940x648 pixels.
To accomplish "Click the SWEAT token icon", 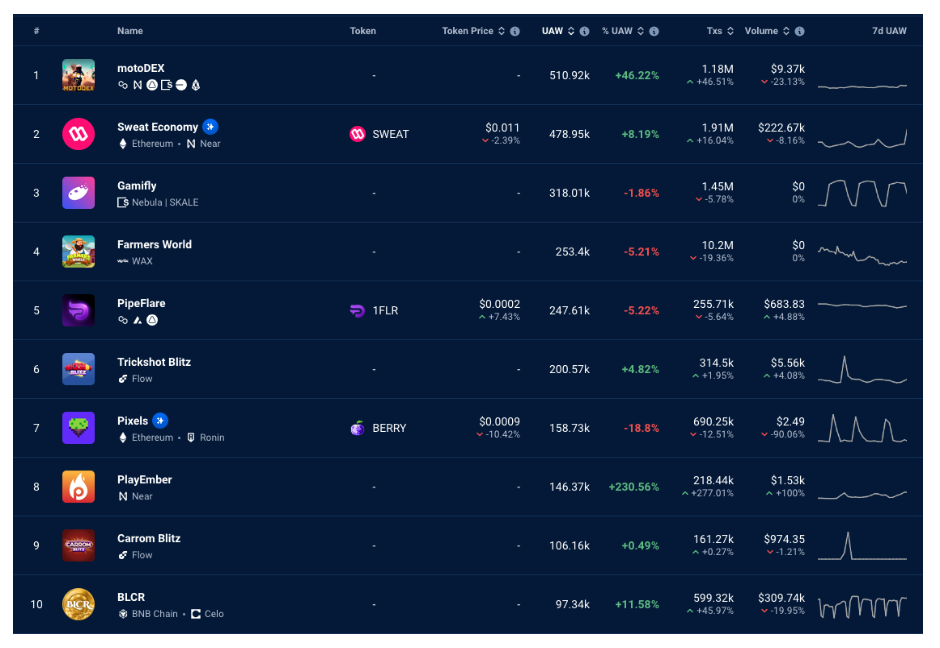I will [357, 134].
